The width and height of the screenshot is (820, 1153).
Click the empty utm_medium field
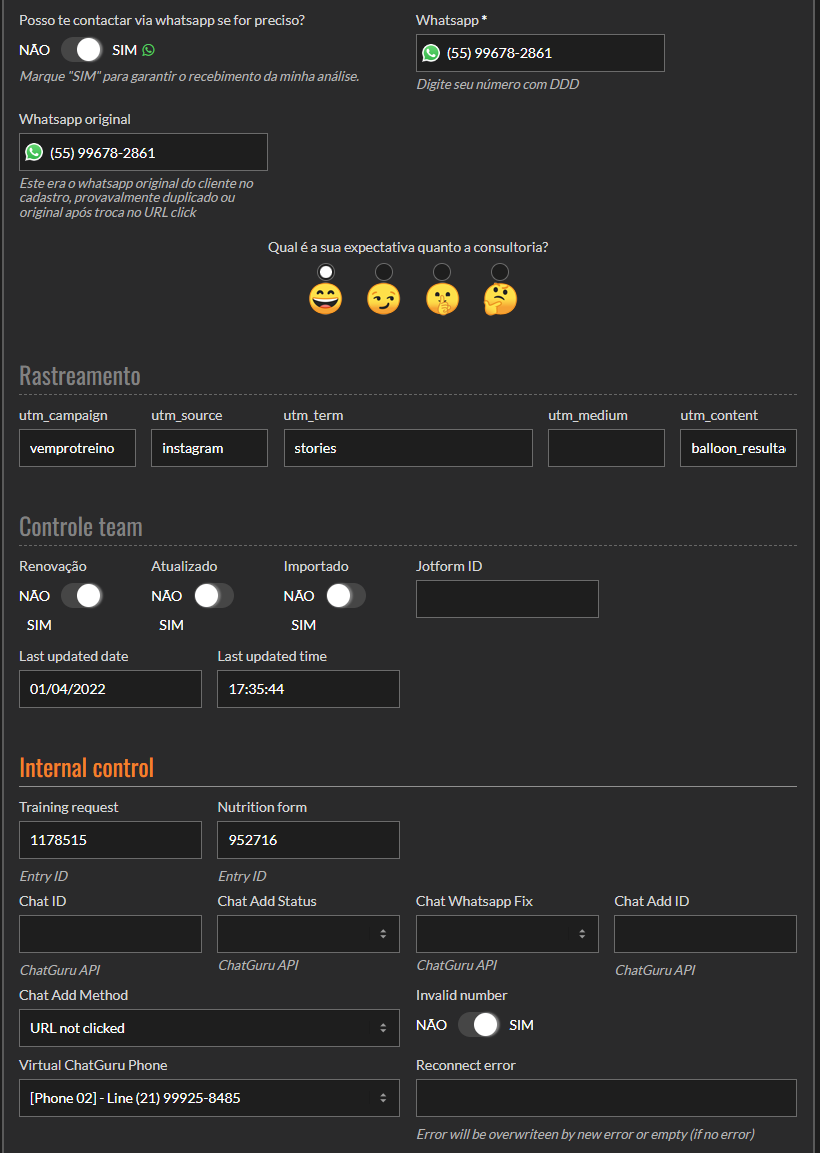[x=606, y=448]
